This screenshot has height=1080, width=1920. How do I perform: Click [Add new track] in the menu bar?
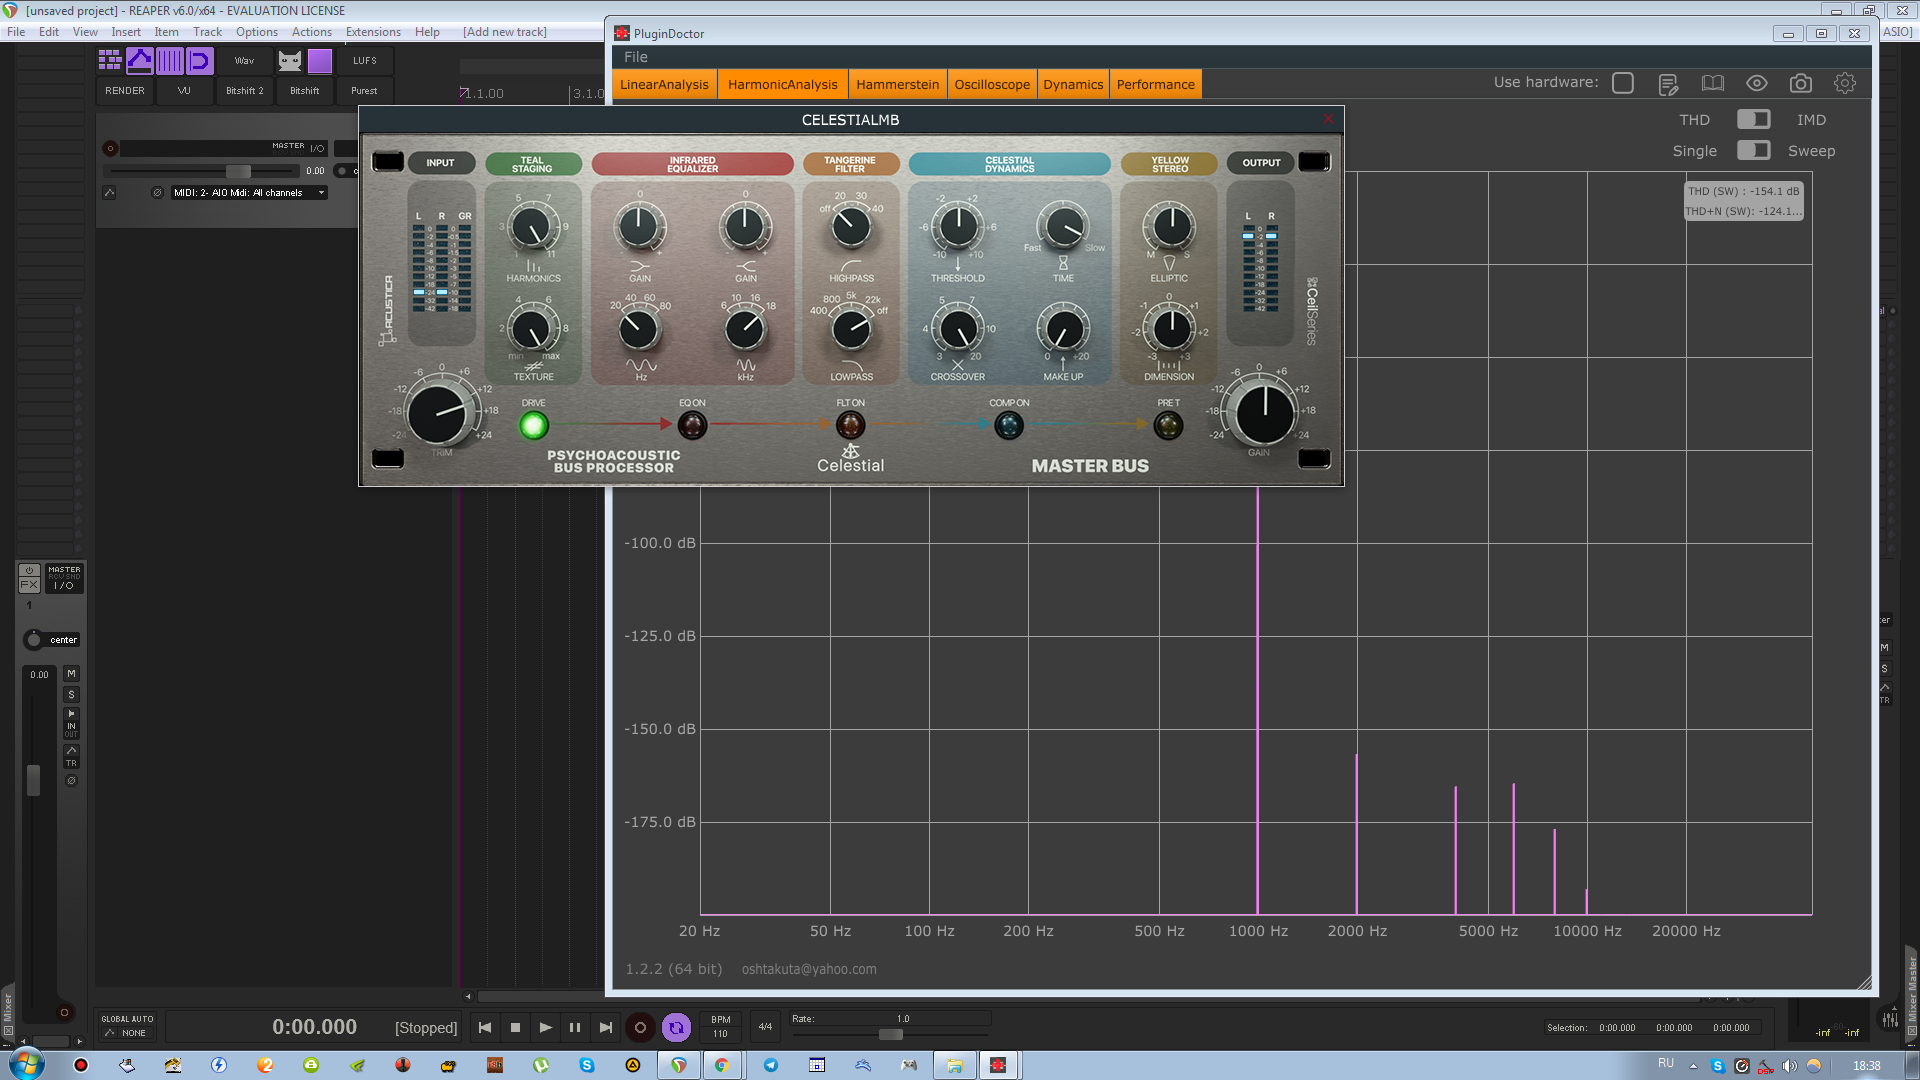tap(505, 32)
